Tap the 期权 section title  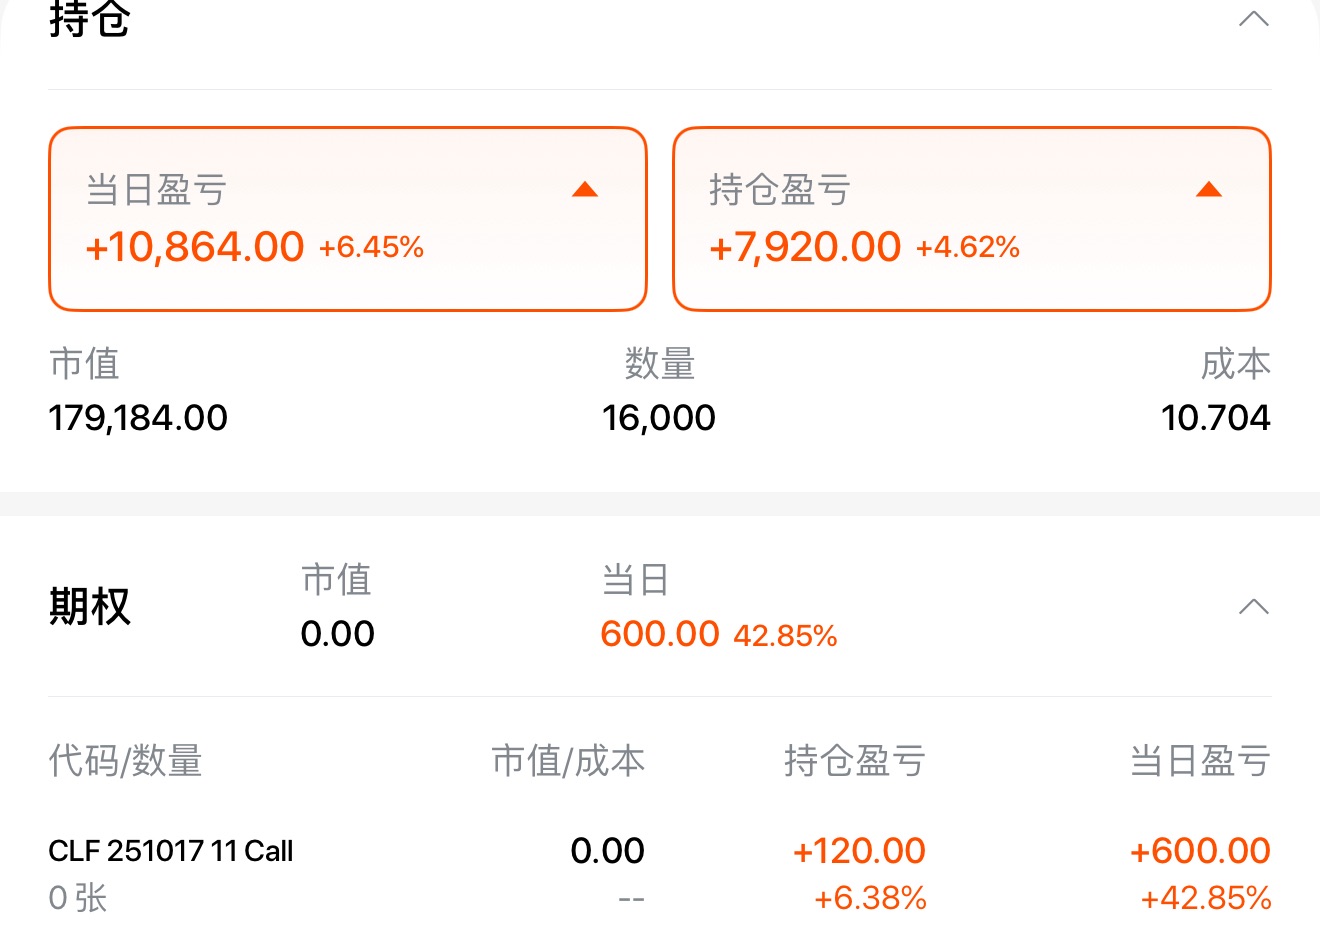[90, 606]
